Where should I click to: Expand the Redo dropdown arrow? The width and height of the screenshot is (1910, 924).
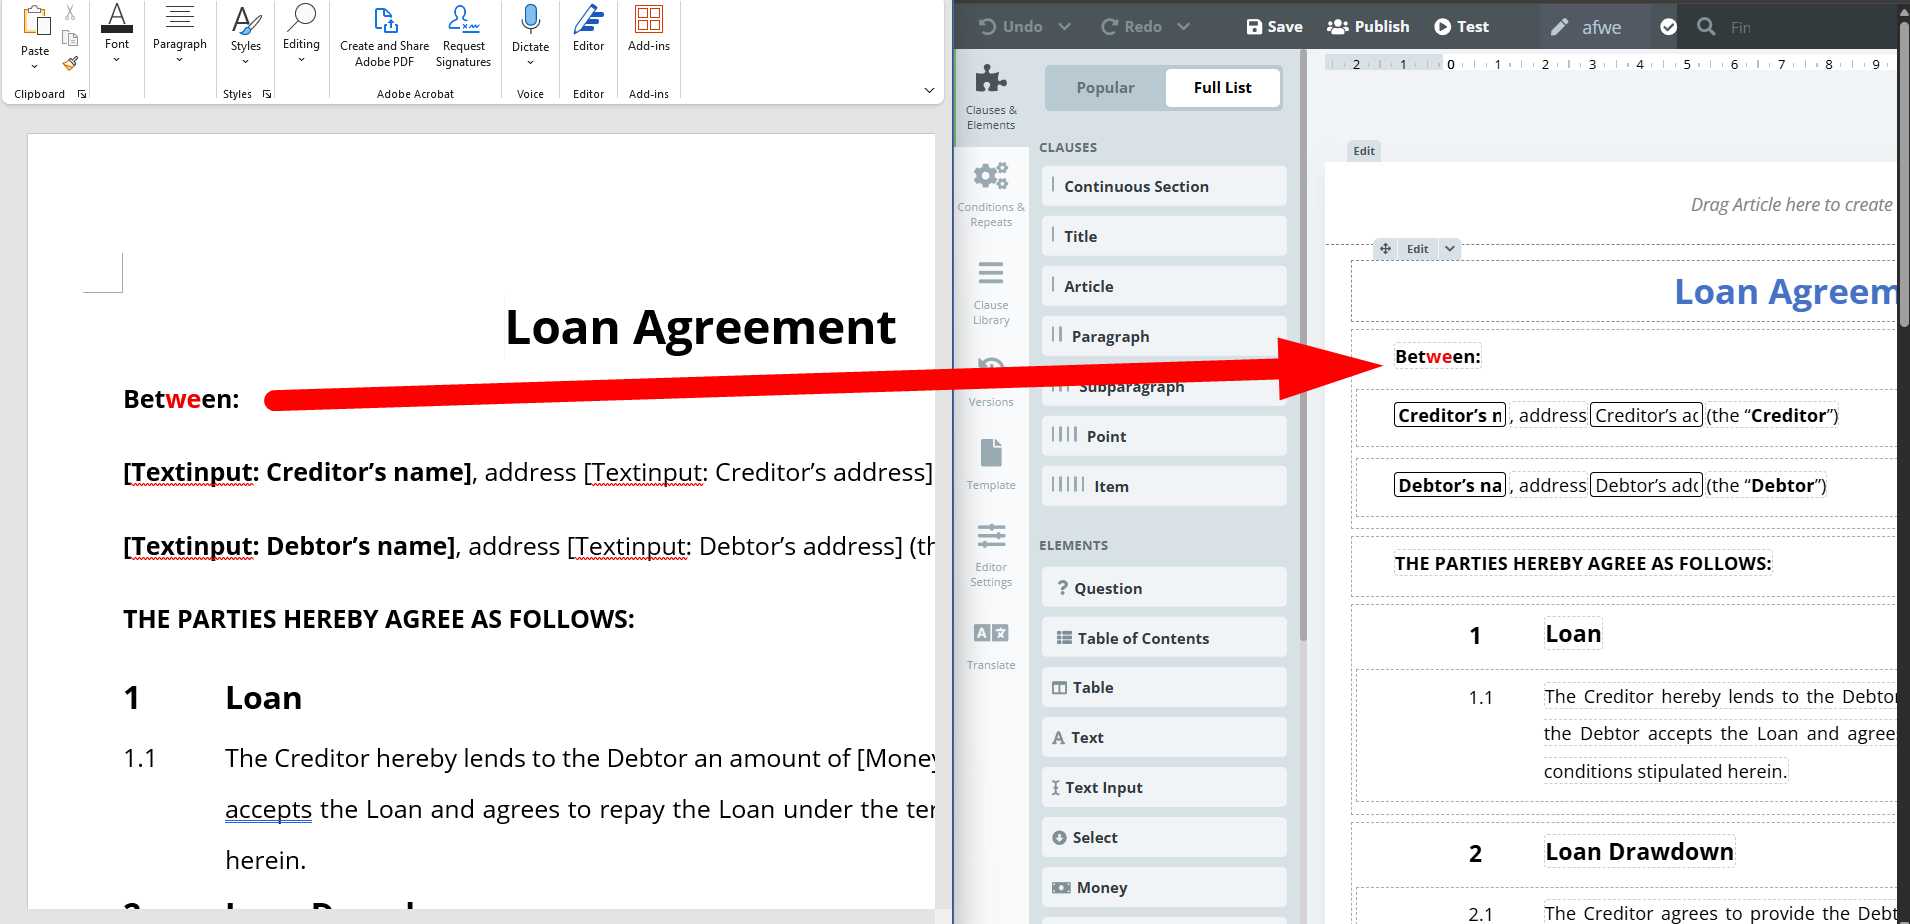[x=1184, y=27]
